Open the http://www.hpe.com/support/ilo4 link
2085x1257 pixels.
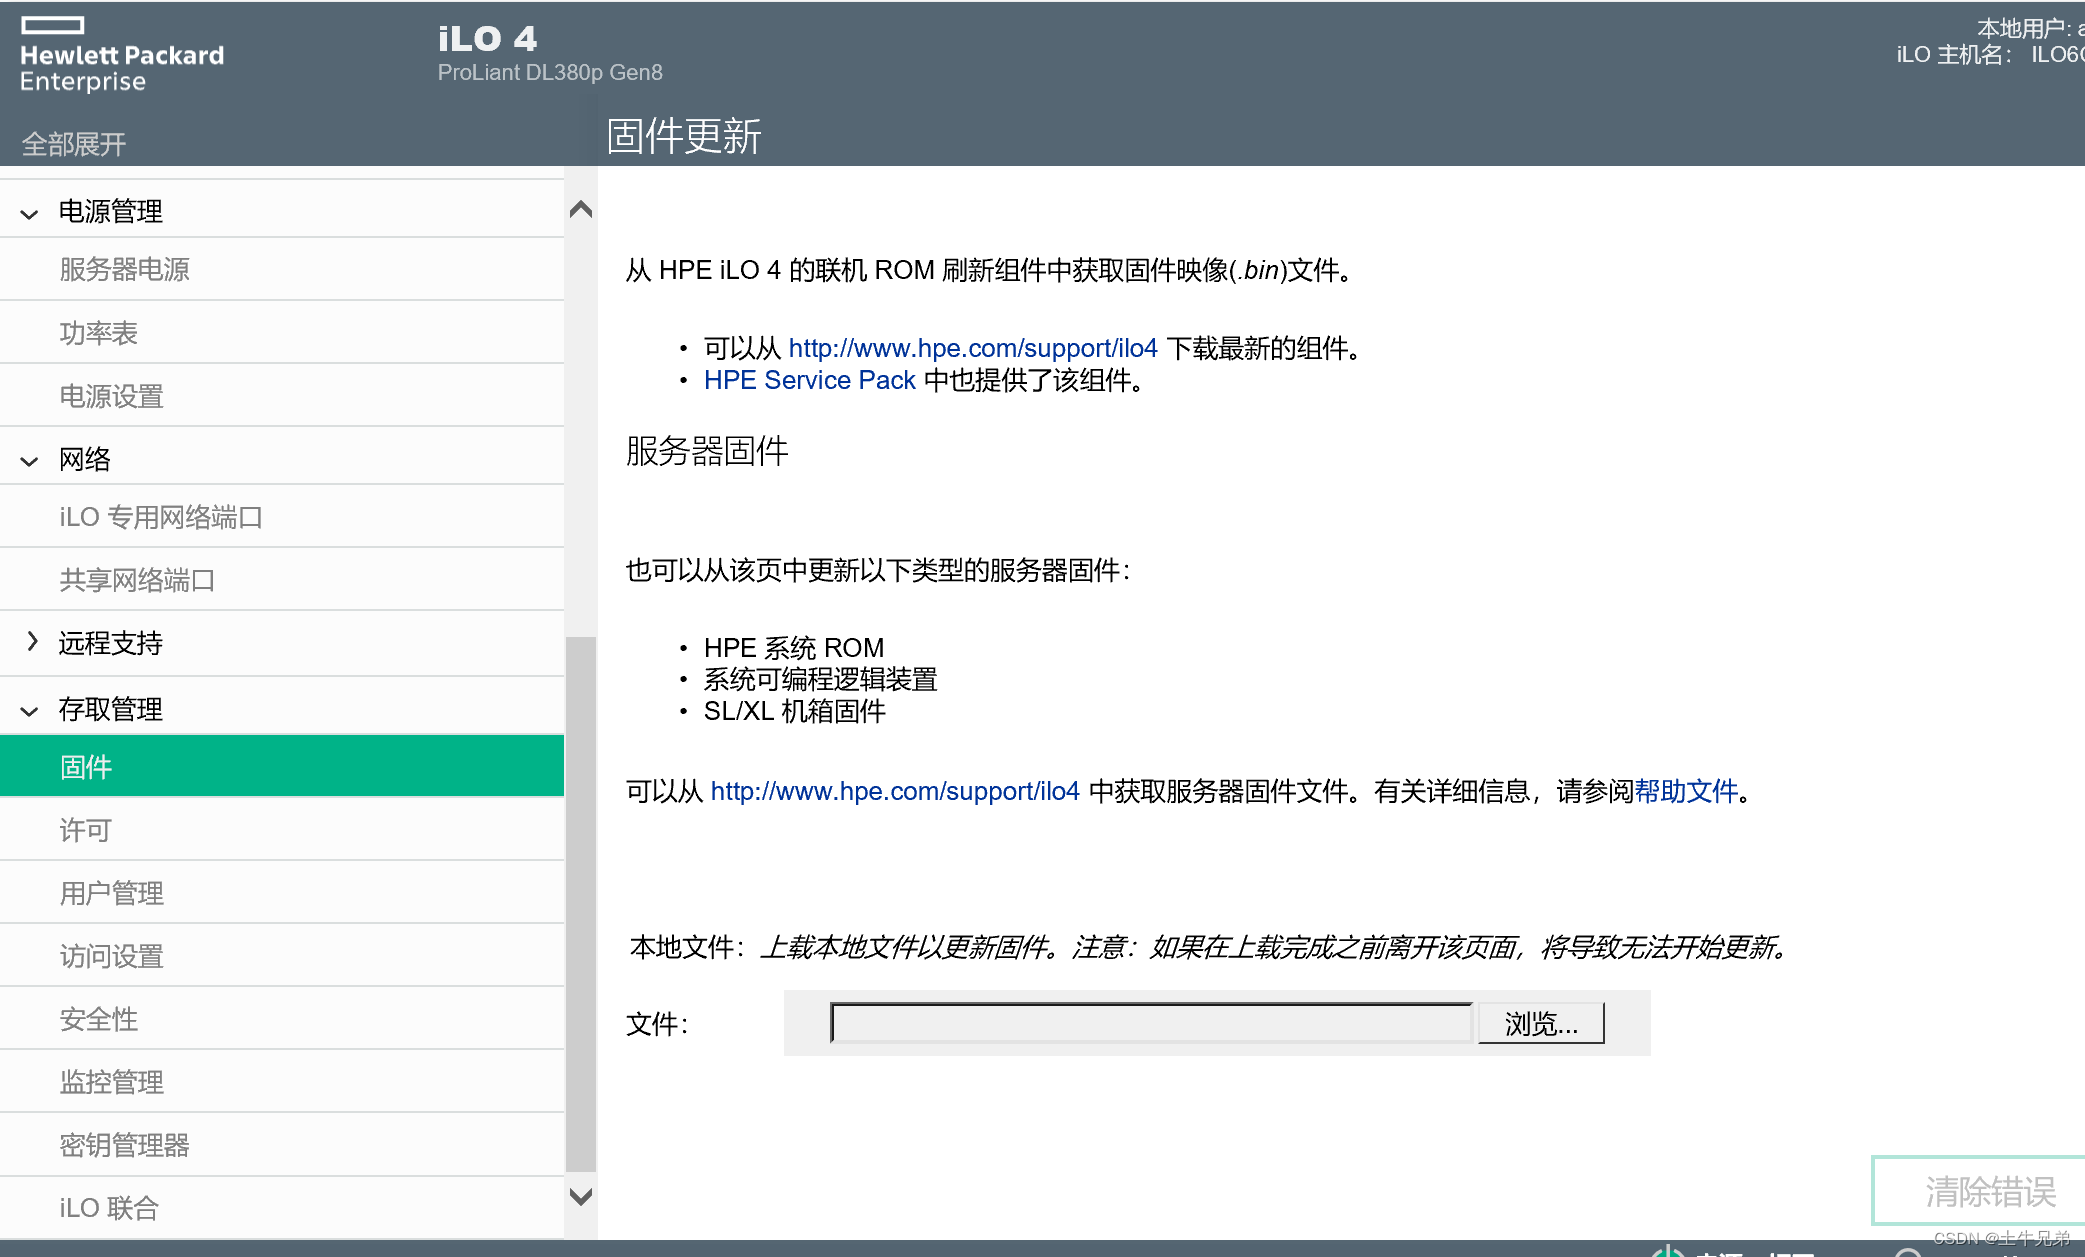(973, 348)
